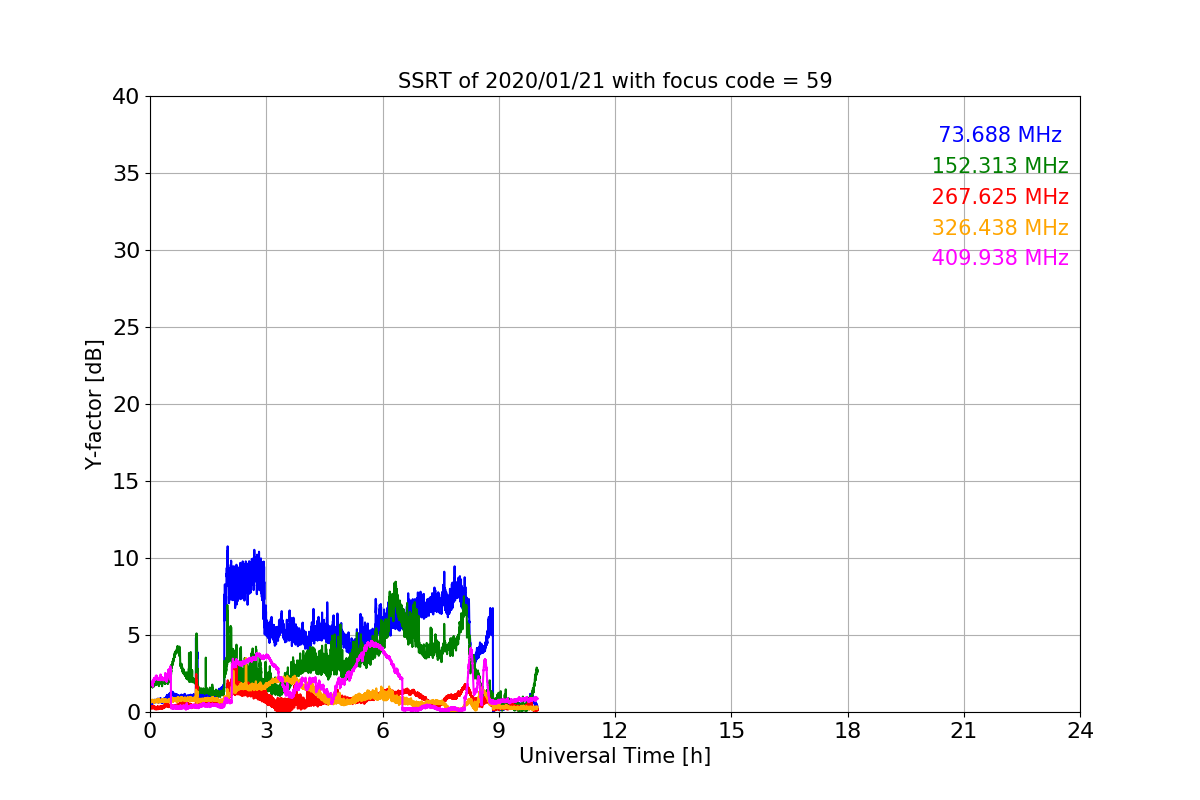
Task: Click the x-axis tick label 12
Action: 615,731
